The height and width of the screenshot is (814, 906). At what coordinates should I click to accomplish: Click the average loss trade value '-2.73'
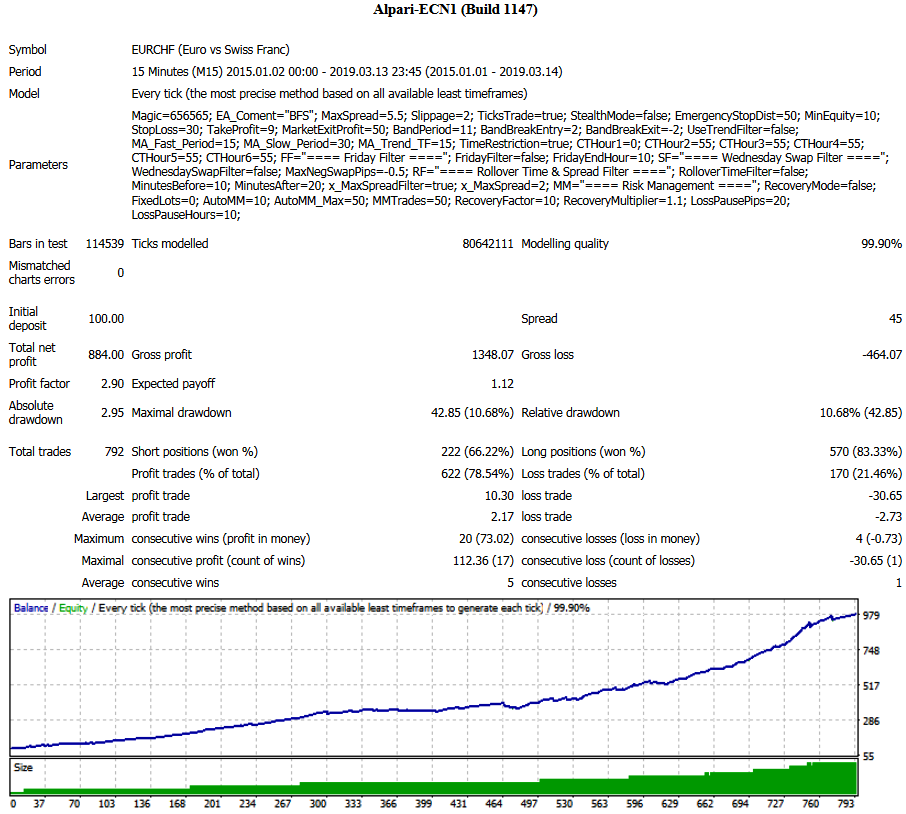[888, 516]
